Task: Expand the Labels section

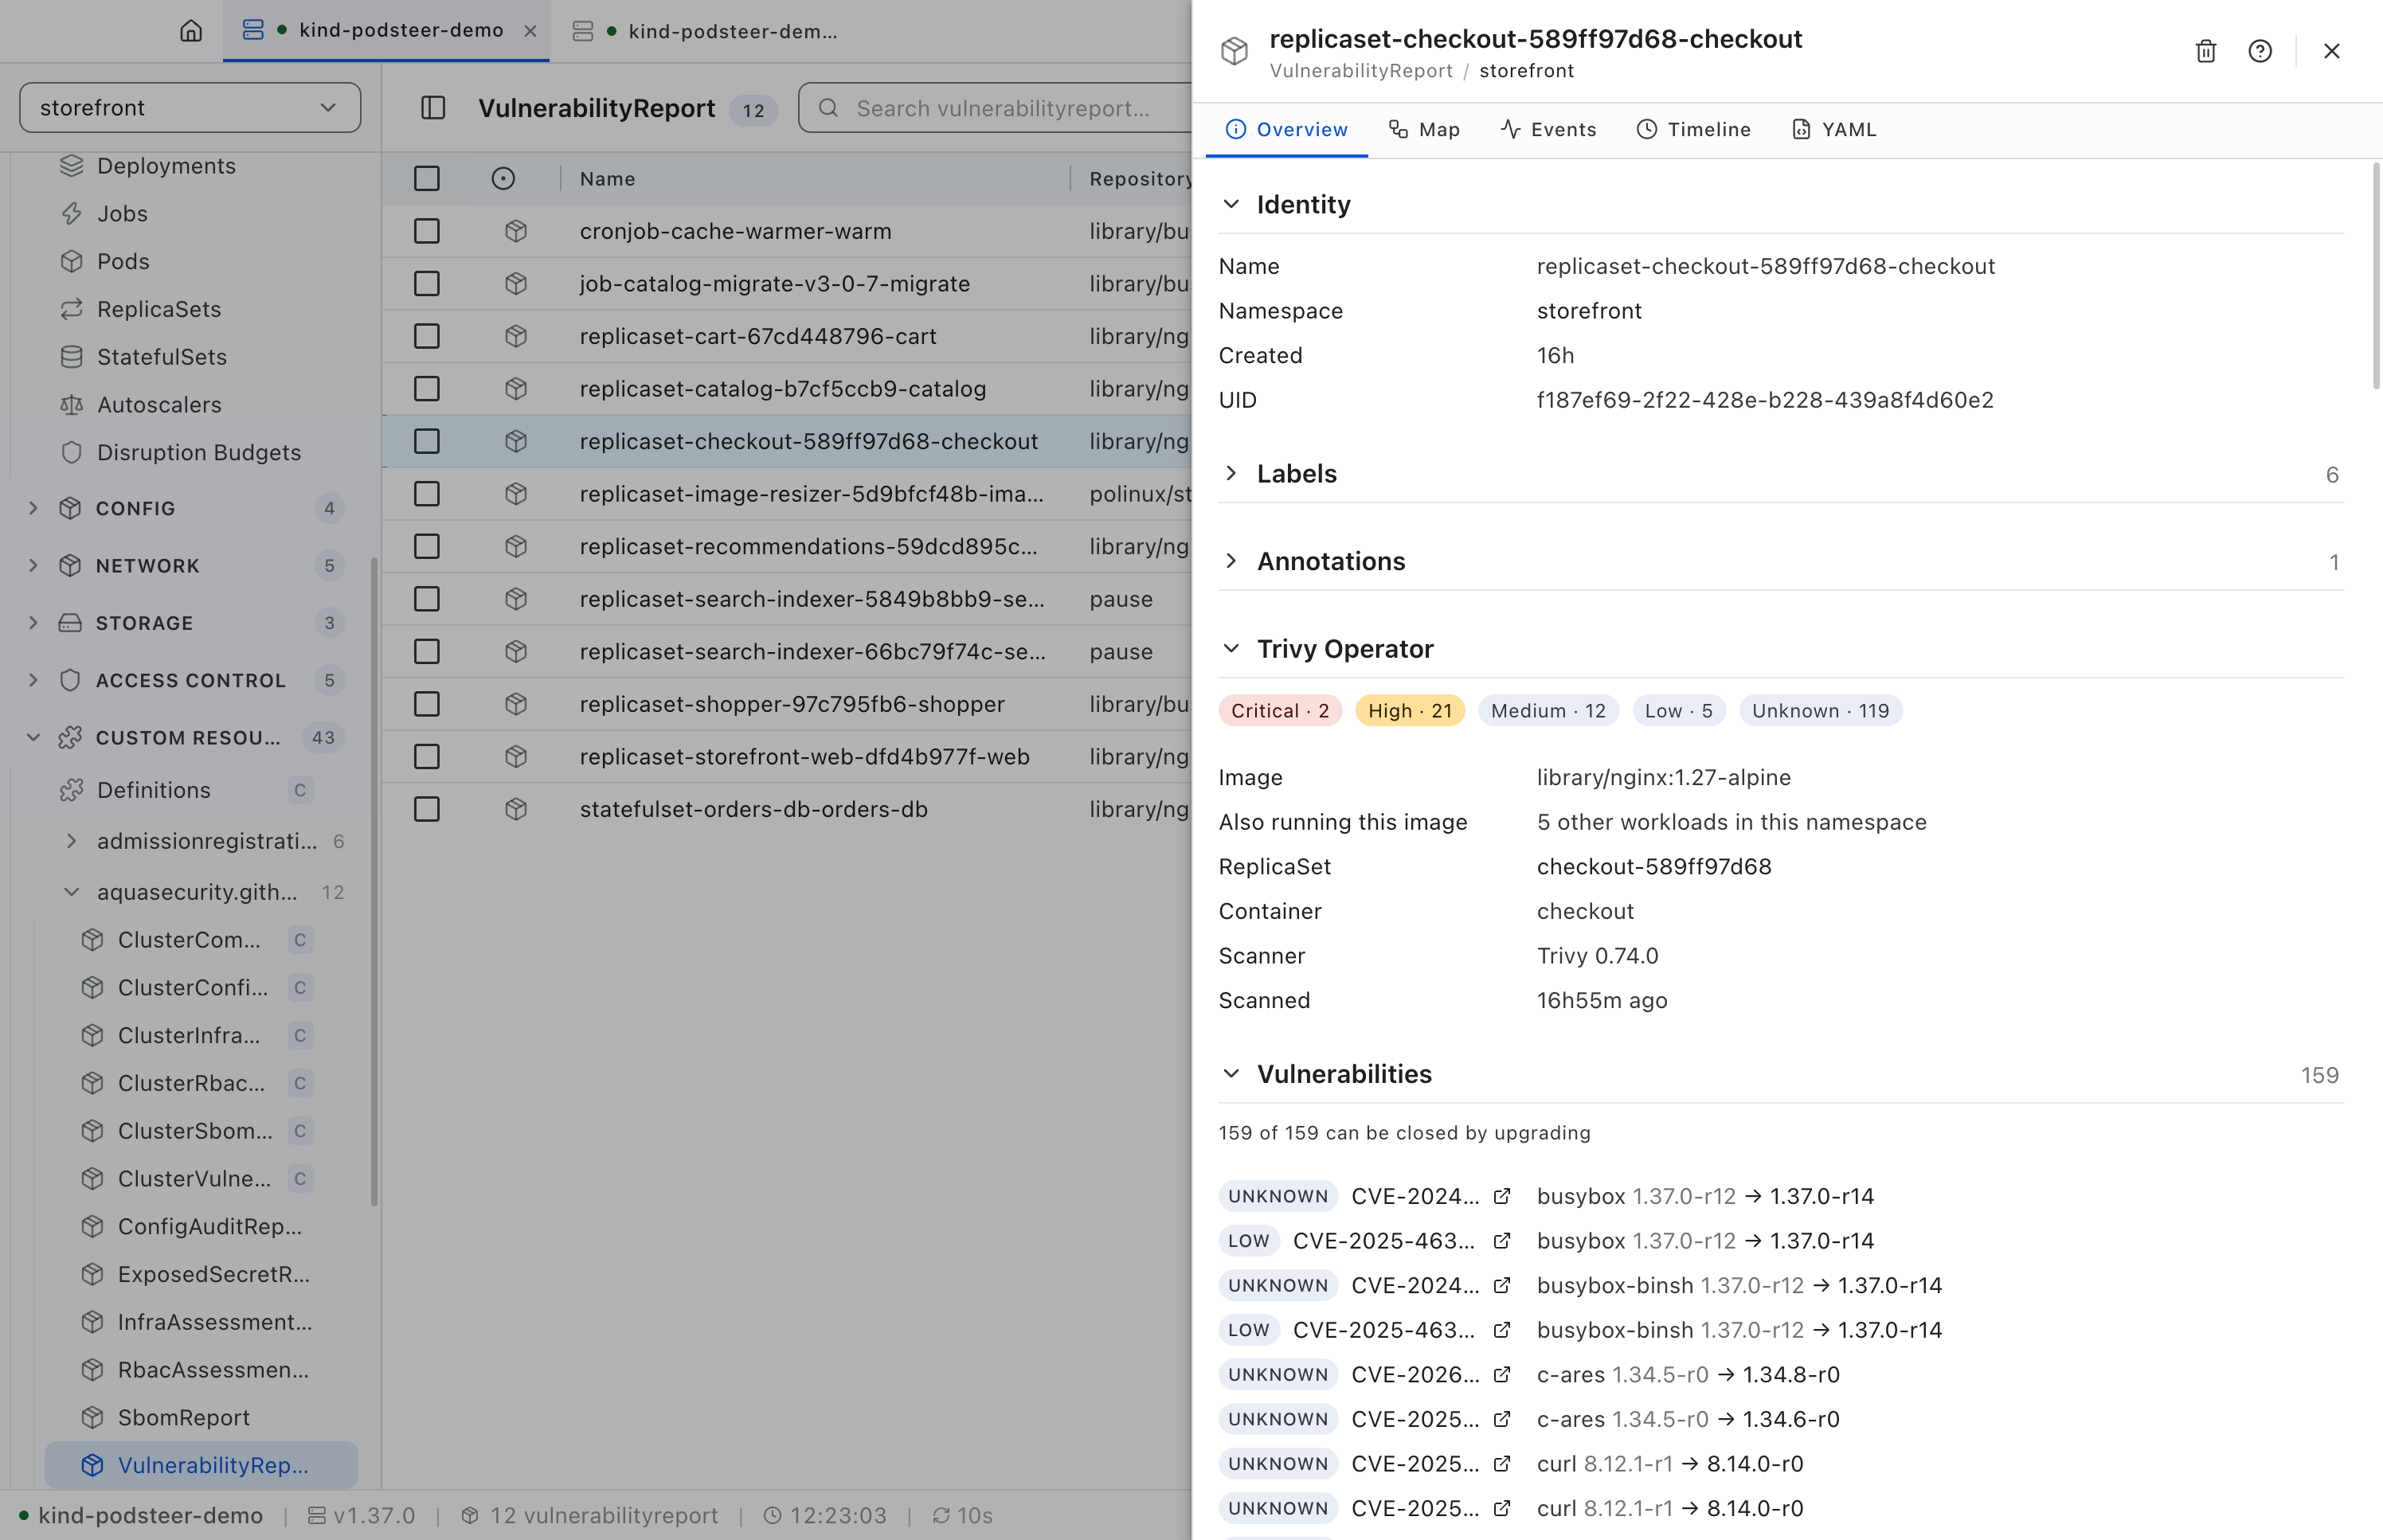Action: coord(1780,474)
